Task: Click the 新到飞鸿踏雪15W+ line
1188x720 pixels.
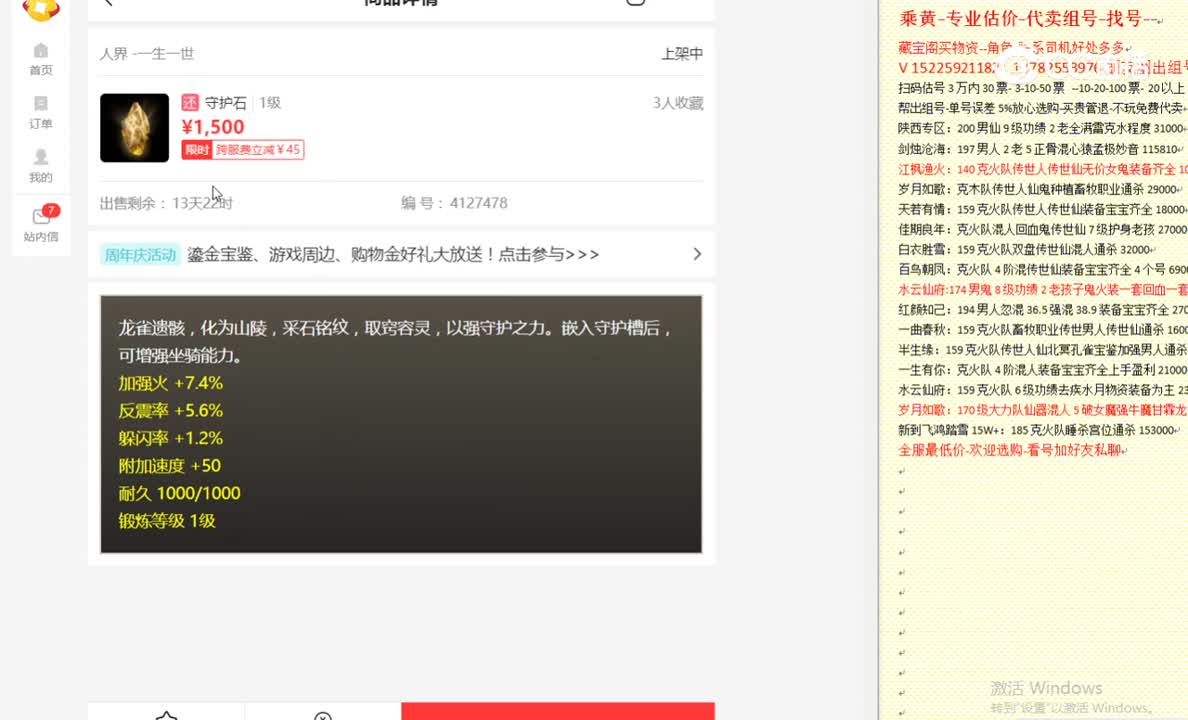Action: [1040, 430]
